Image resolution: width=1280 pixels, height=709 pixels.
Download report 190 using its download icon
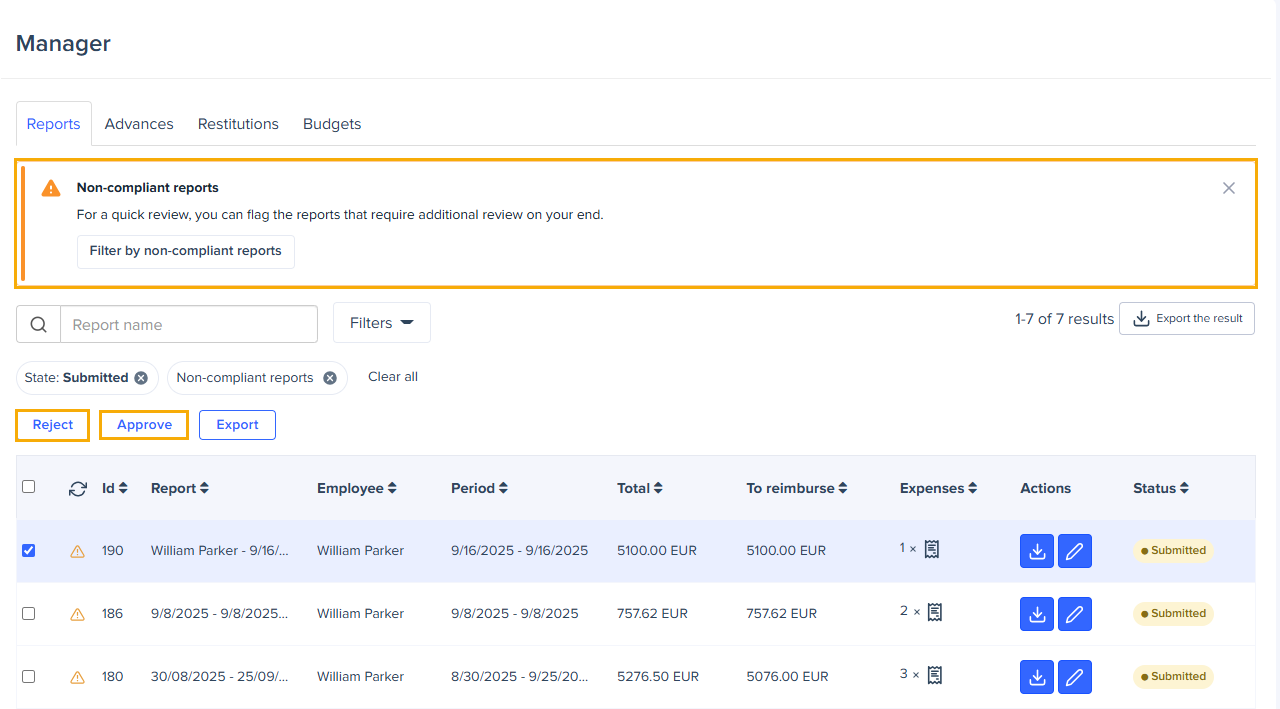[1037, 551]
